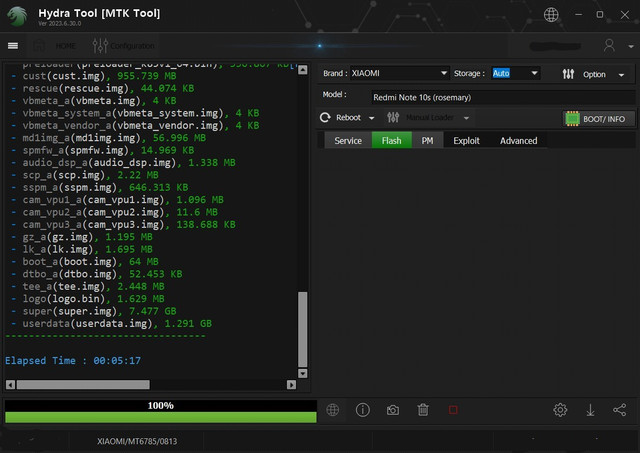Image resolution: width=640 pixels, height=453 pixels.
Task: Switch to the Flash tab
Action: [x=391, y=140]
